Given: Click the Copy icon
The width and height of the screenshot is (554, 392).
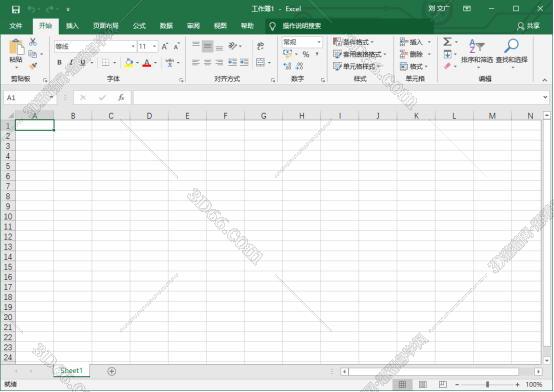Looking at the screenshot, I should [33, 54].
